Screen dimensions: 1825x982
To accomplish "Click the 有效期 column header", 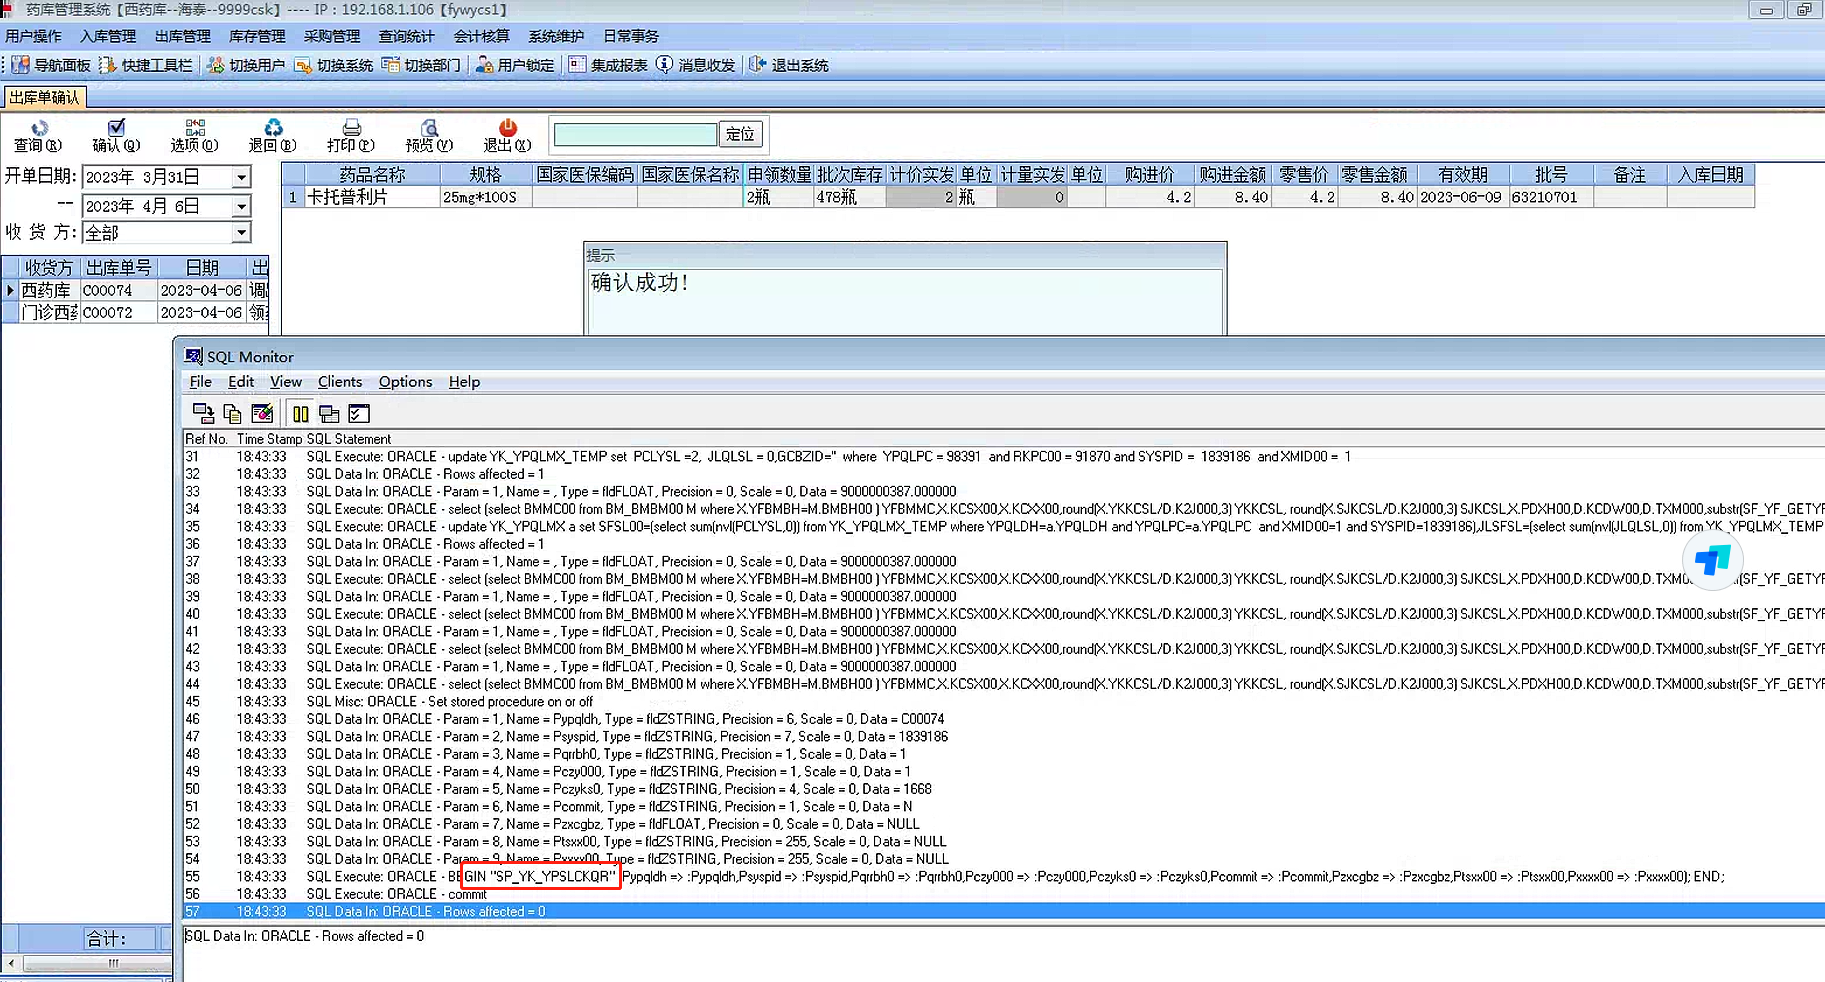I will [x=1463, y=175].
